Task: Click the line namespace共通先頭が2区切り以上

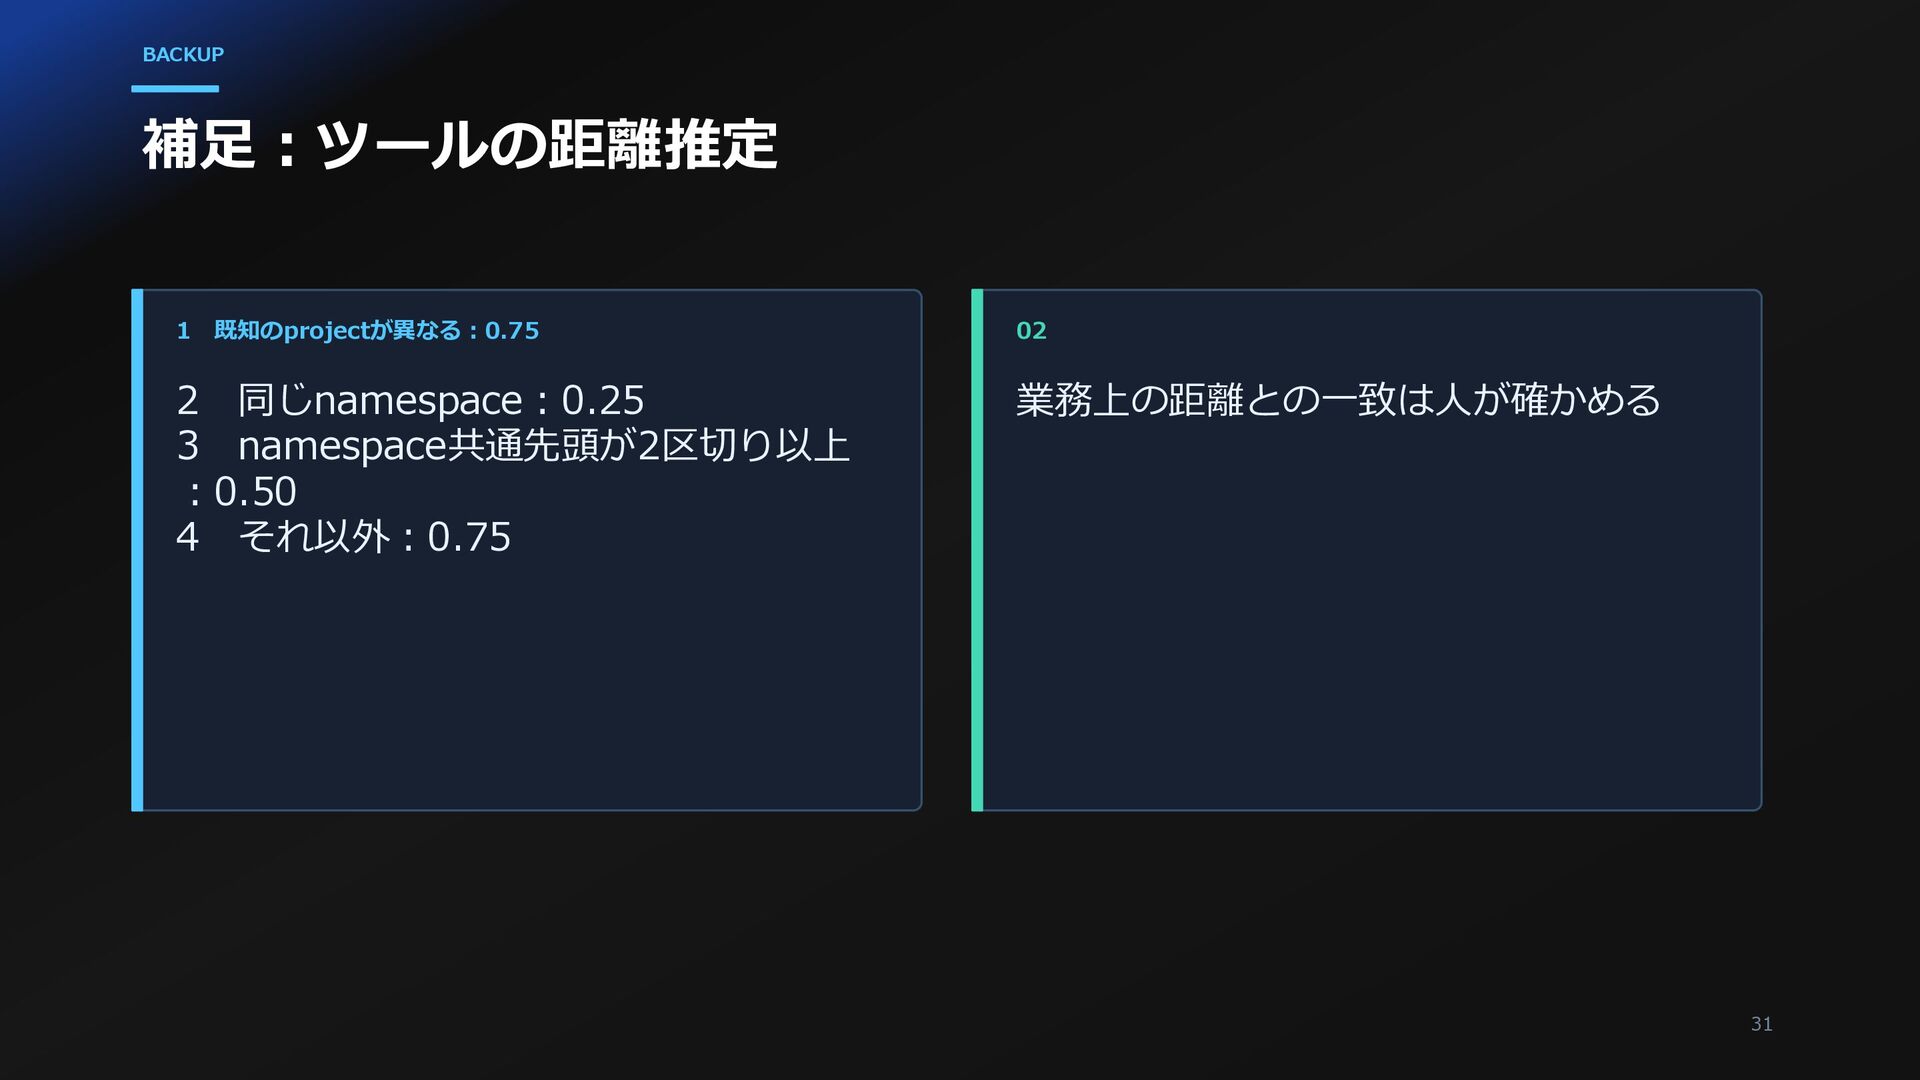Action: pos(544,446)
